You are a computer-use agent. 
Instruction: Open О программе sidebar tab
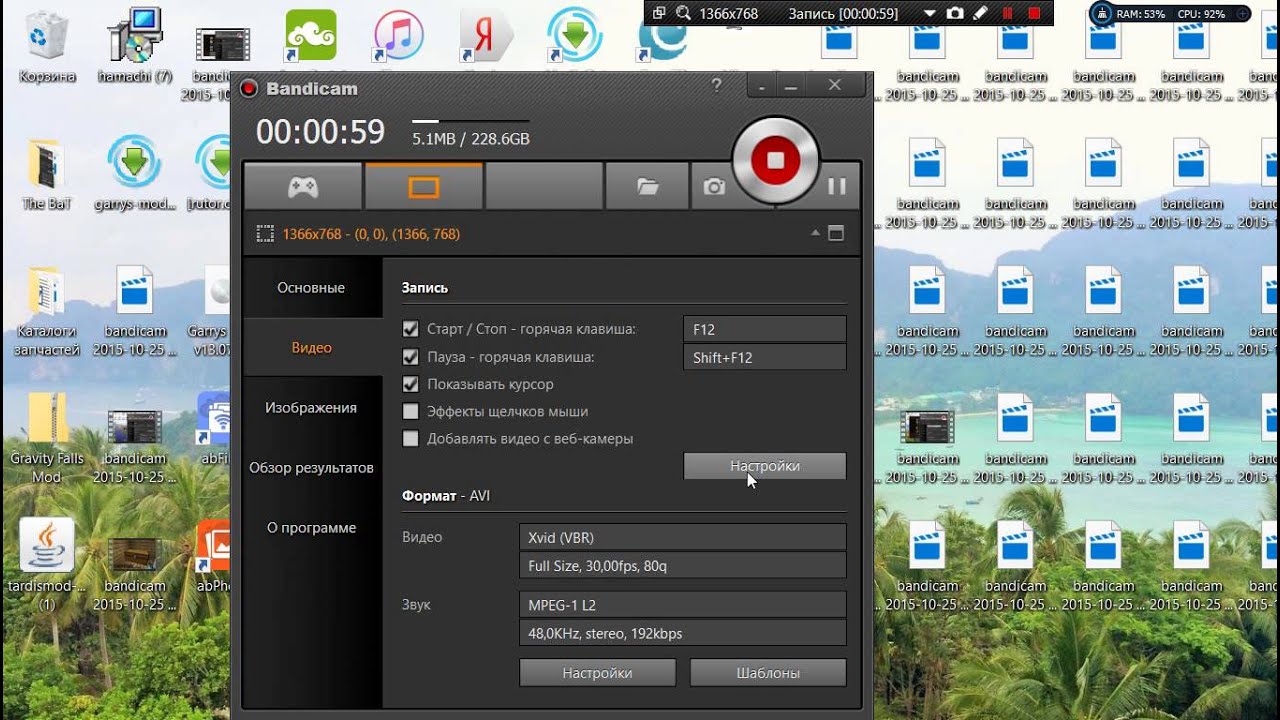pos(311,528)
